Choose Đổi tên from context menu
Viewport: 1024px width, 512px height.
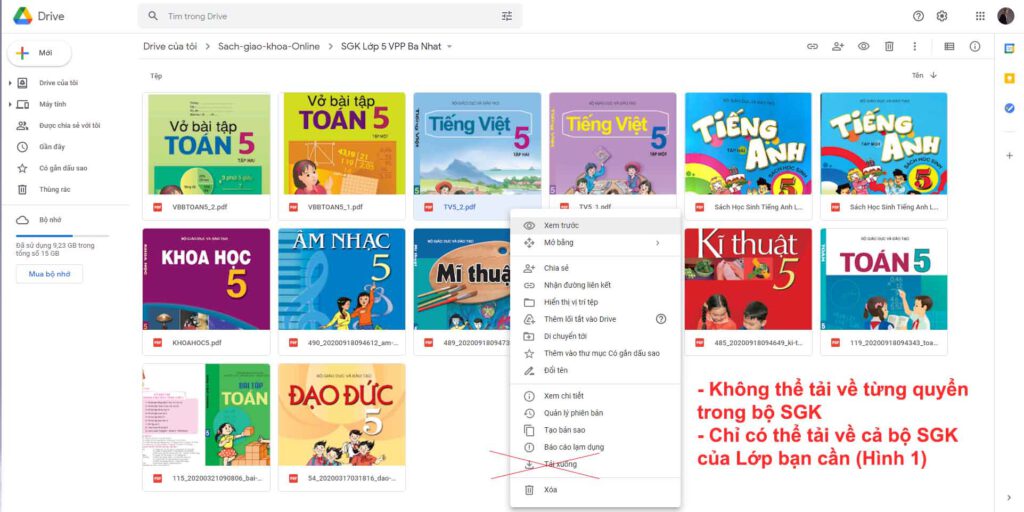595,370
